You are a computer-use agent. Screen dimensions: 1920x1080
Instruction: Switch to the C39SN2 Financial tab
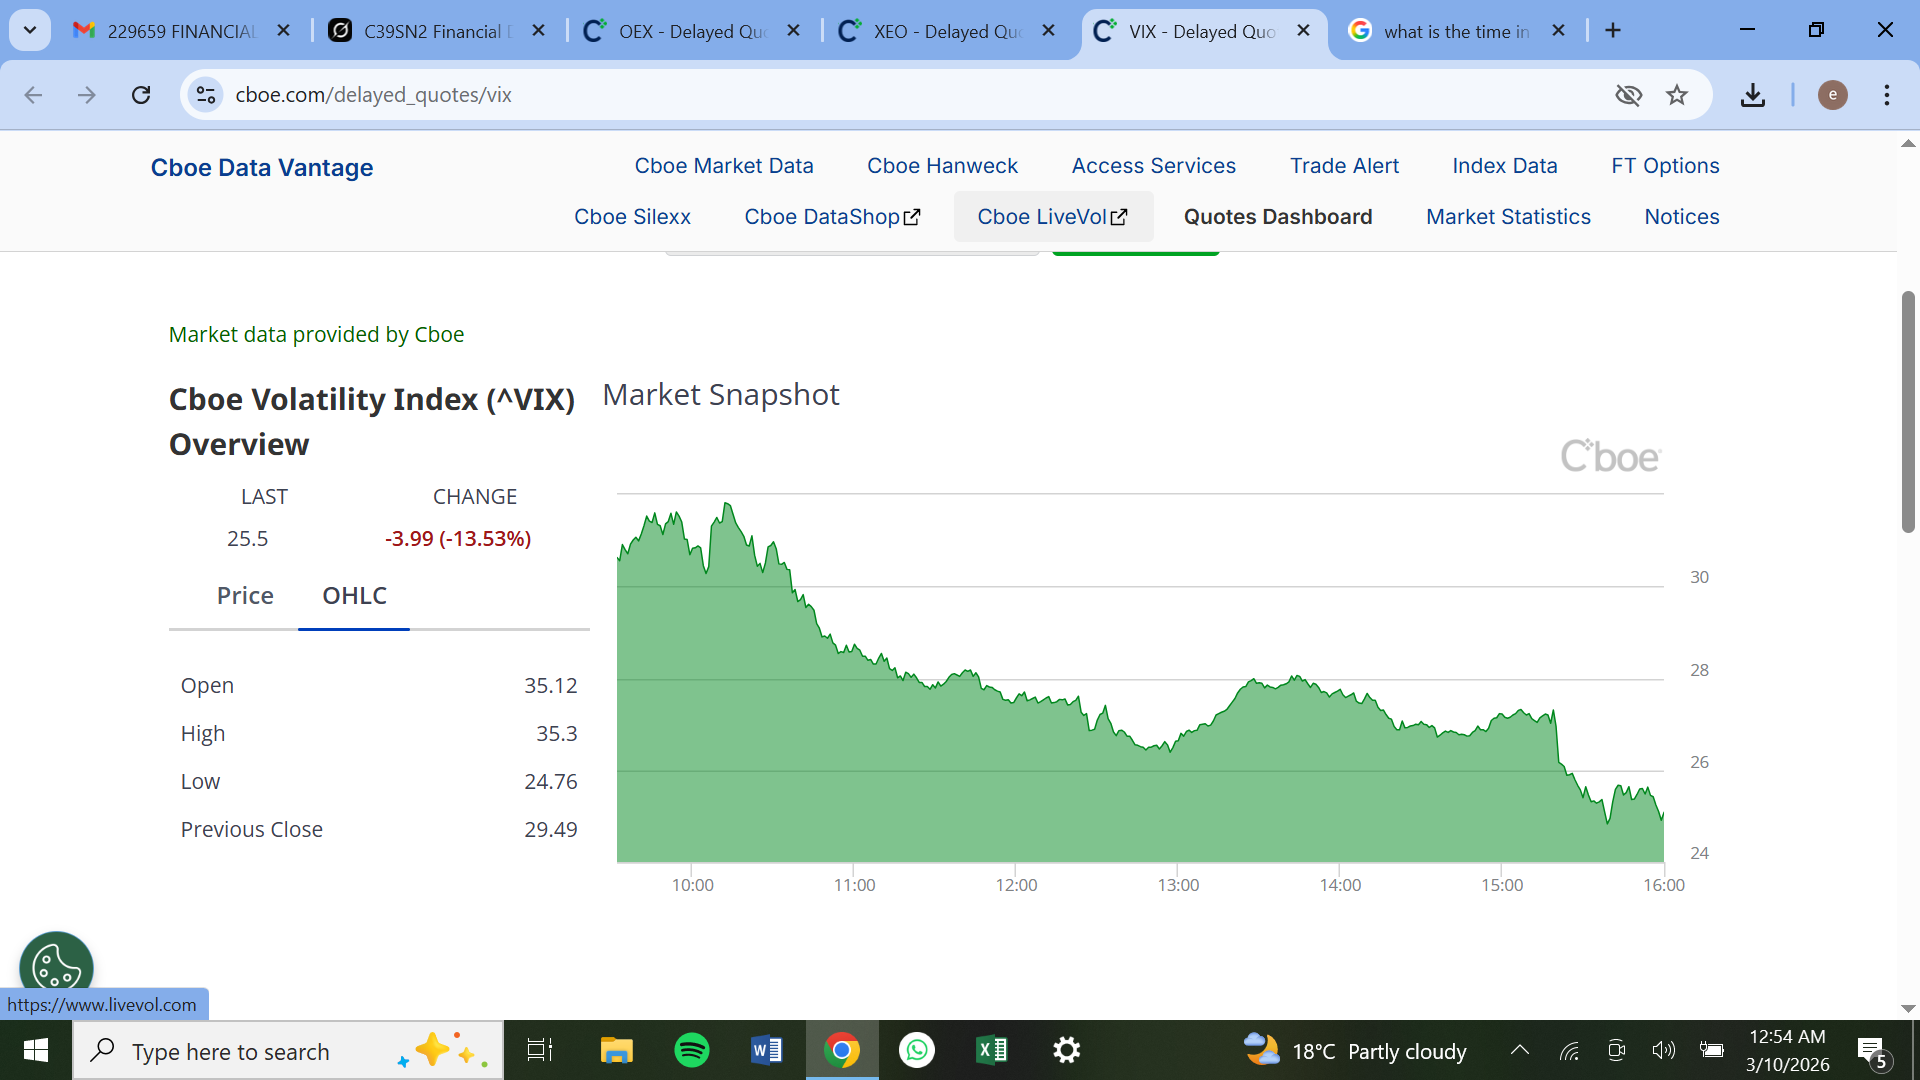[x=437, y=31]
